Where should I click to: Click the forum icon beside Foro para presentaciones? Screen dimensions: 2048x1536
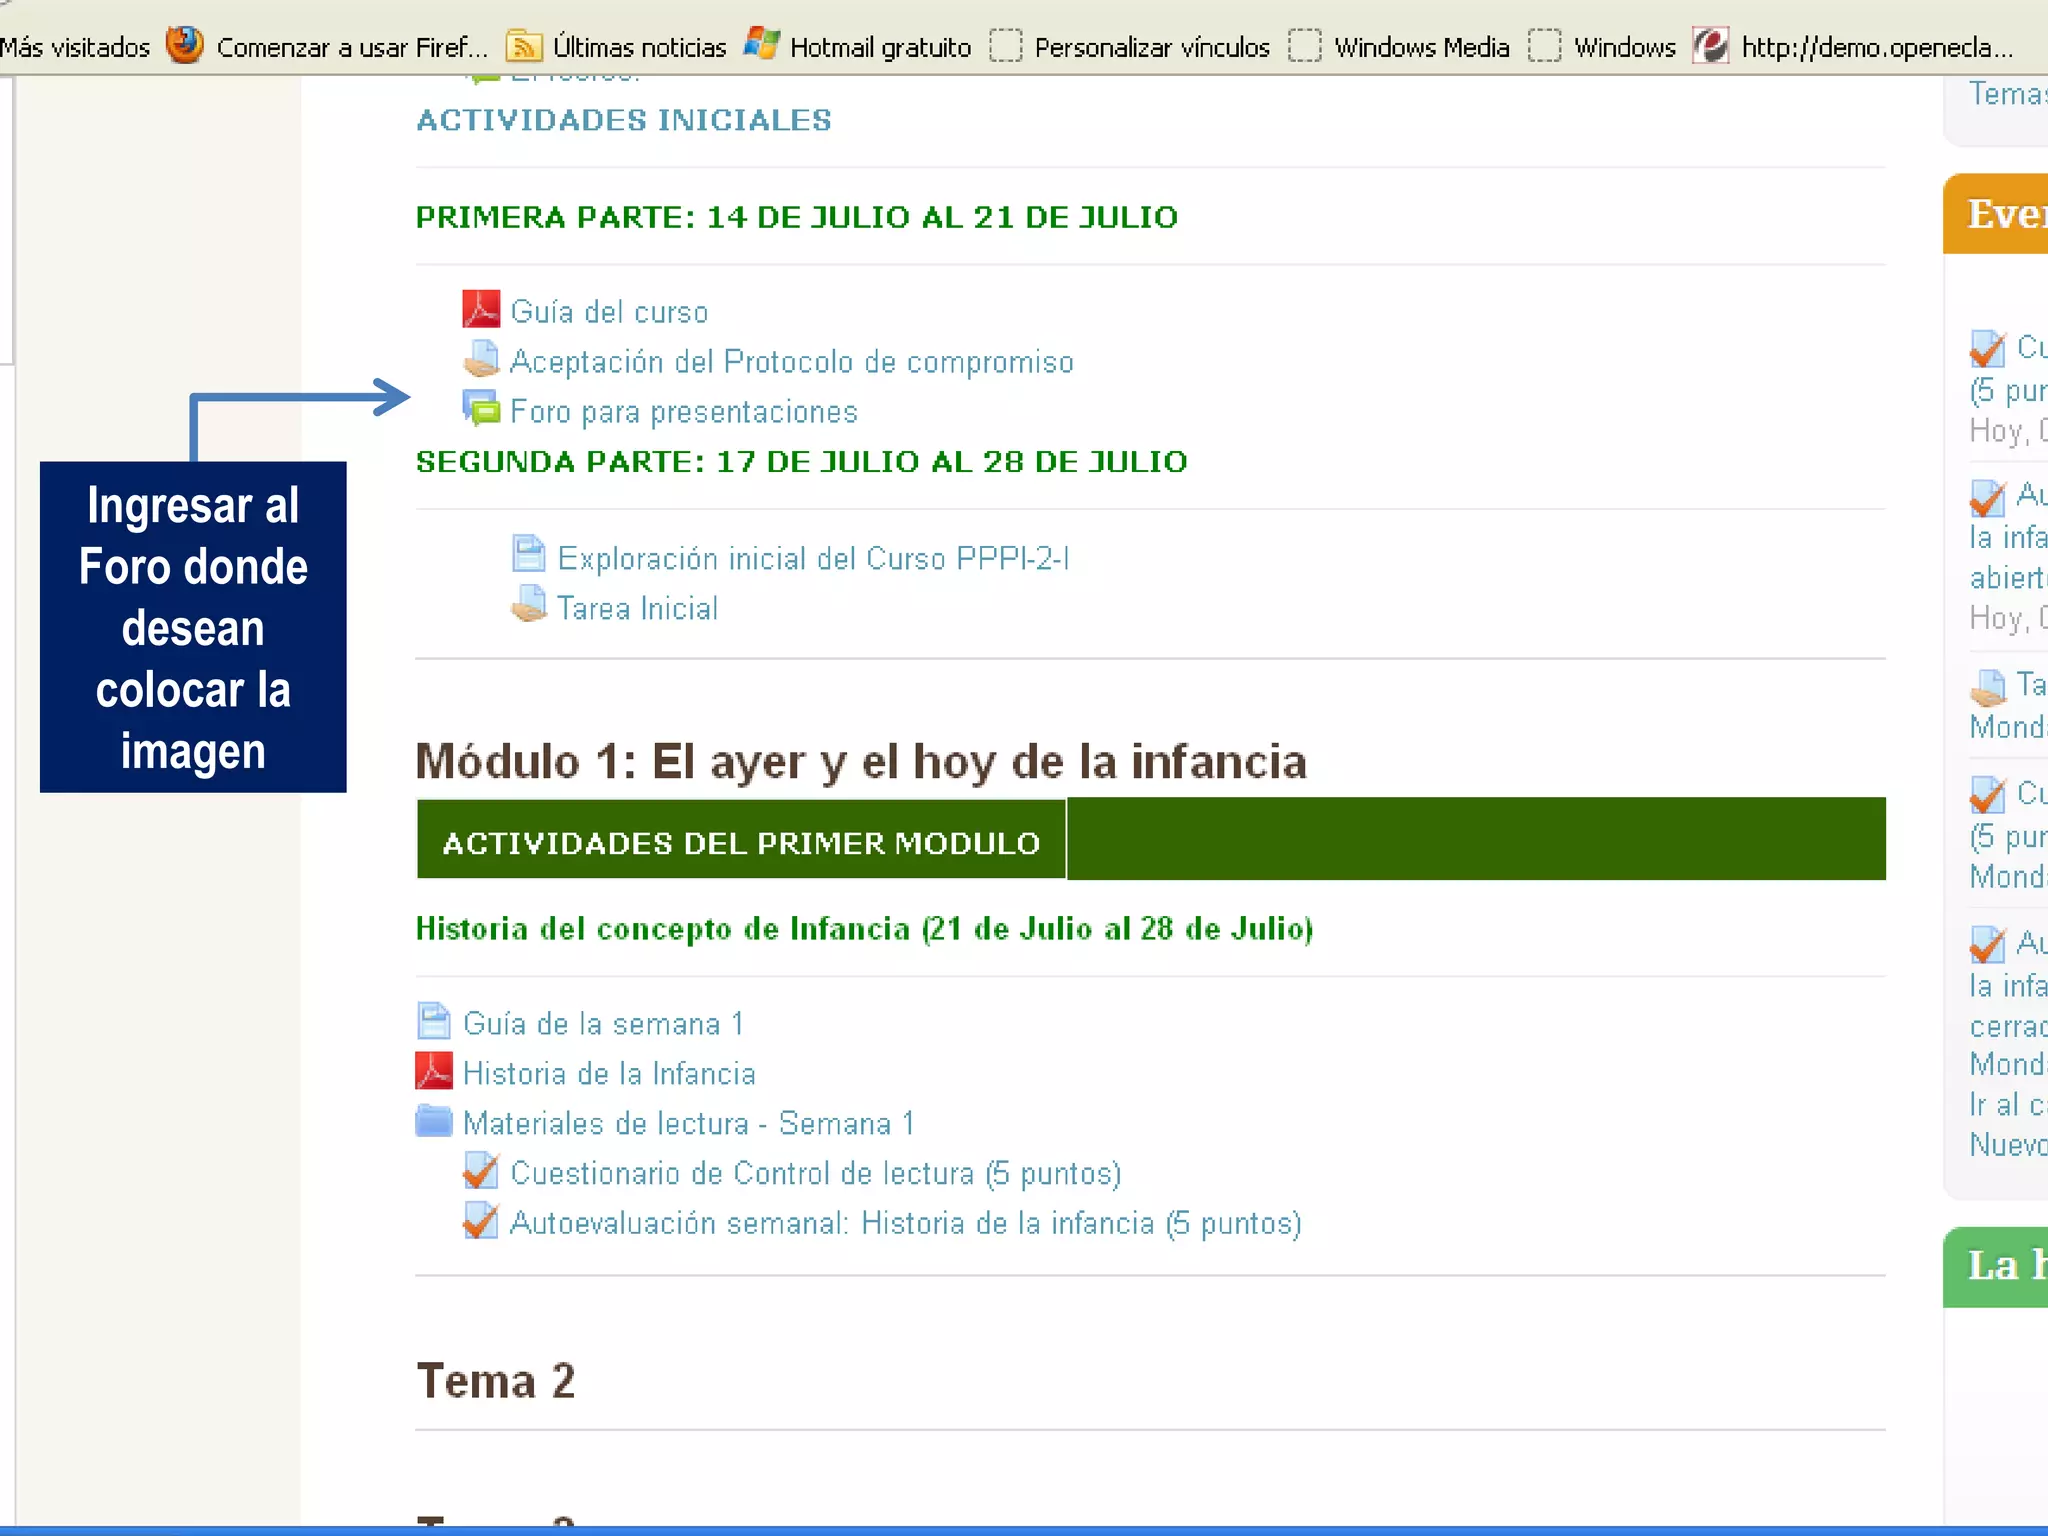481,409
